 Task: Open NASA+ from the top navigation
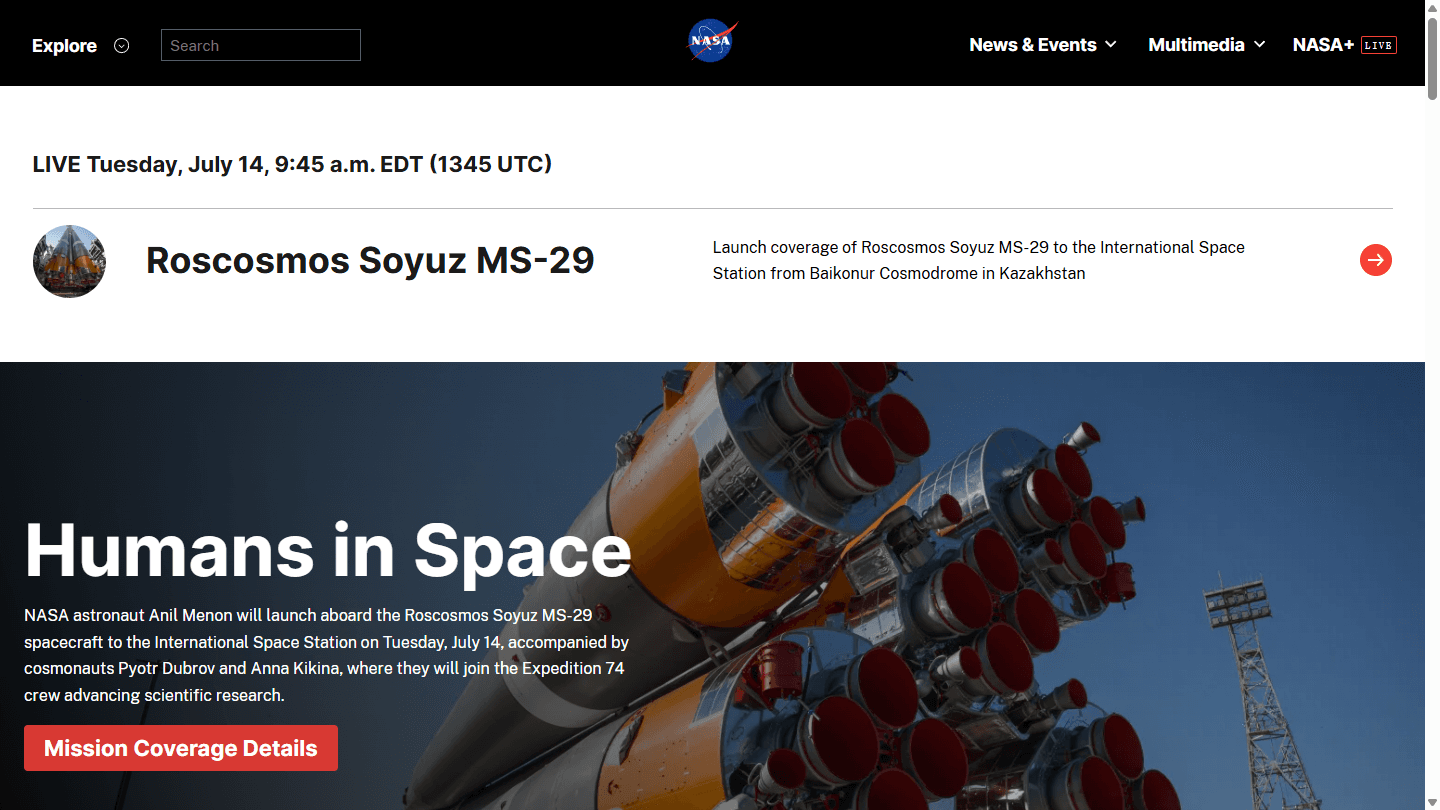pos(1323,45)
